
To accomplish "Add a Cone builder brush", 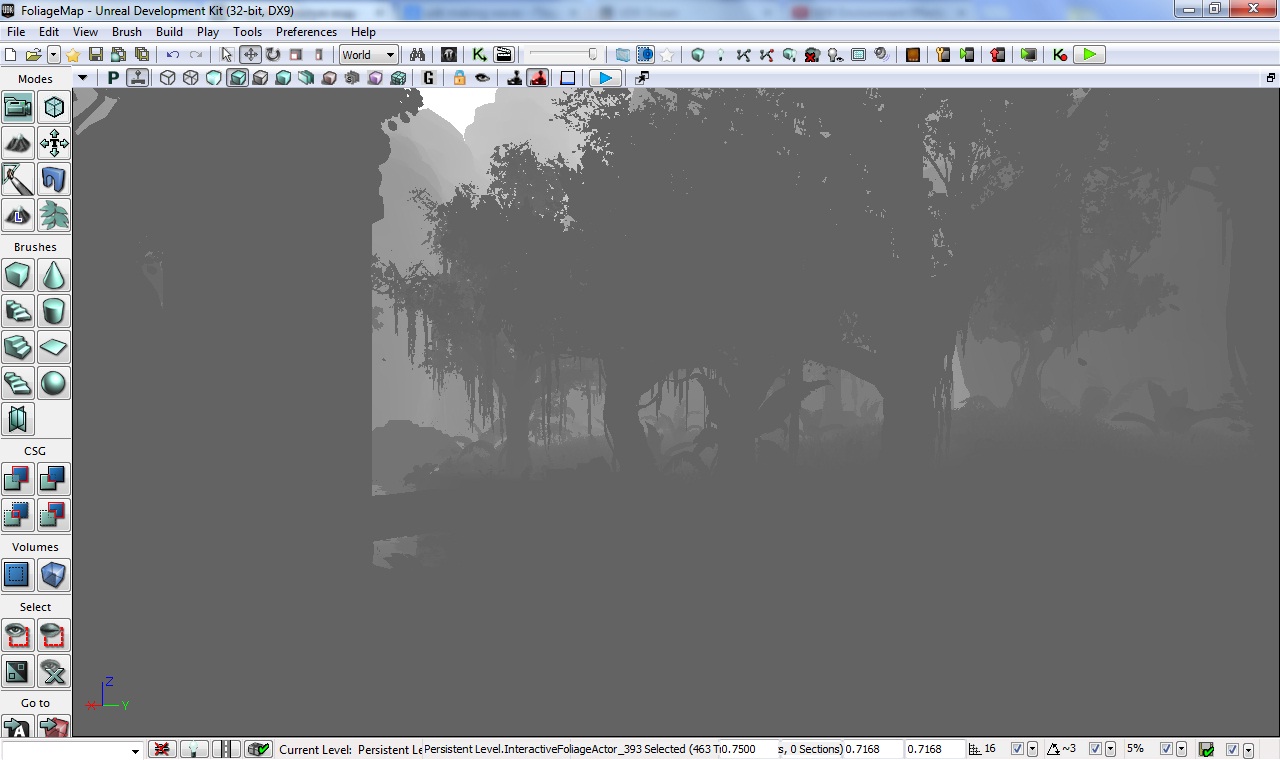I will click(54, 275).
